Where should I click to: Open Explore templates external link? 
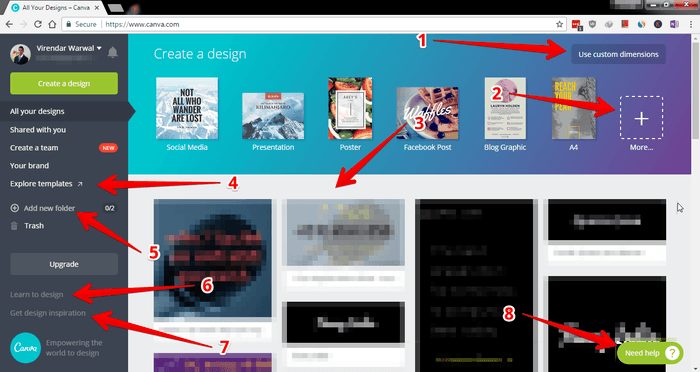46,184
